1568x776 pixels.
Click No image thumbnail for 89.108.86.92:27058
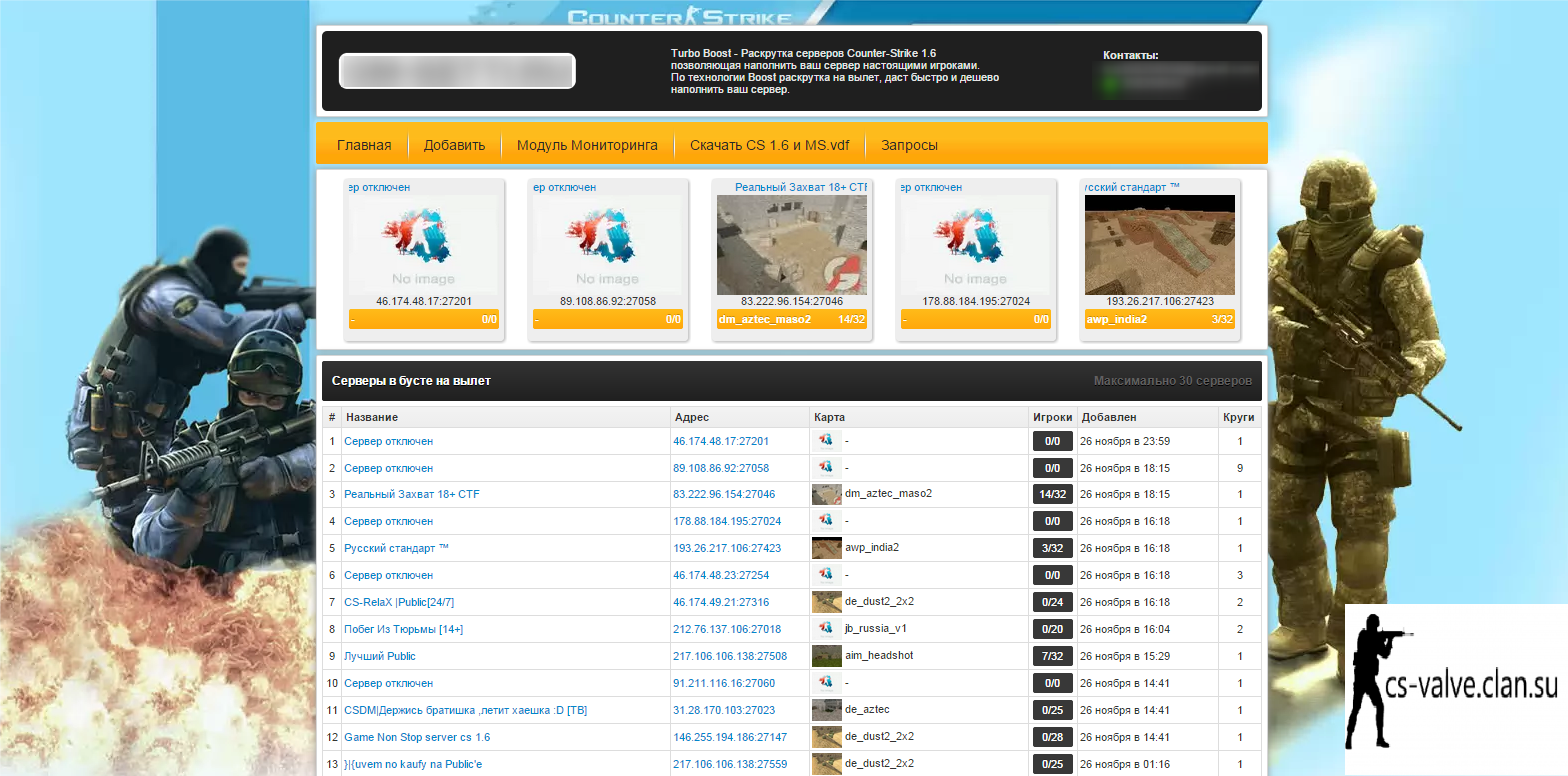pos(607,245)
